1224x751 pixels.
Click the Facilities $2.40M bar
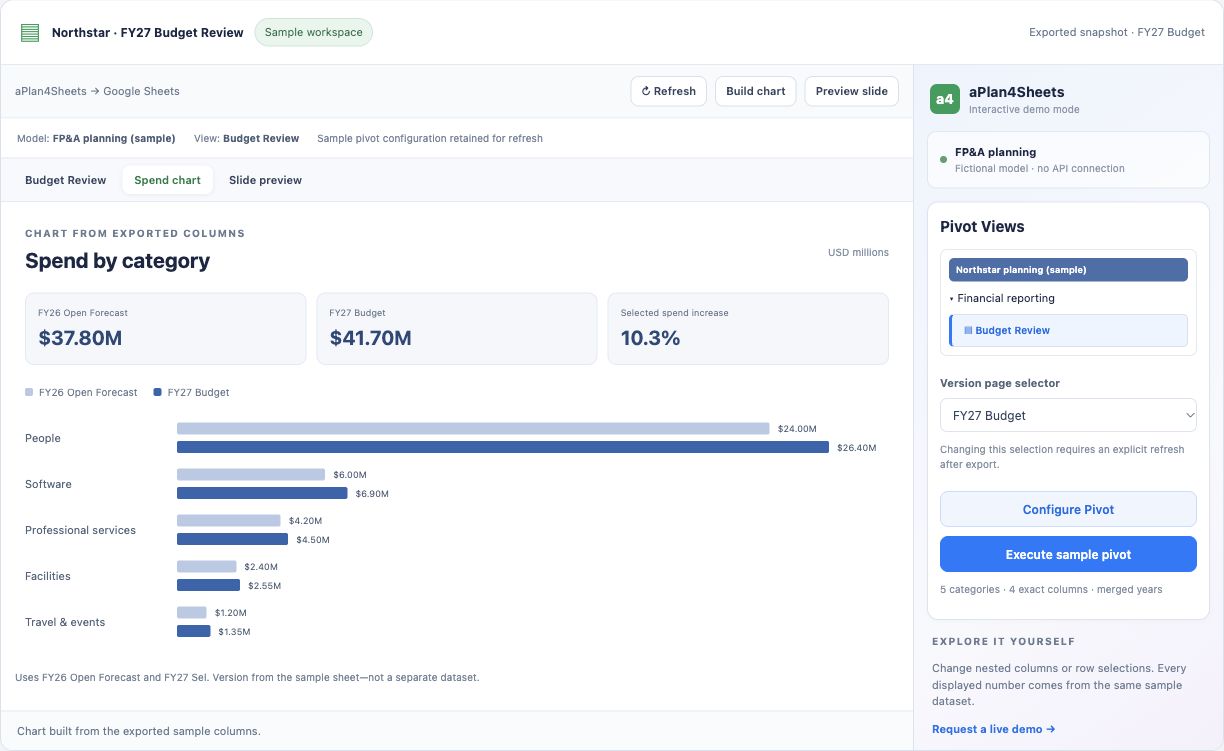tap(207, 566)
